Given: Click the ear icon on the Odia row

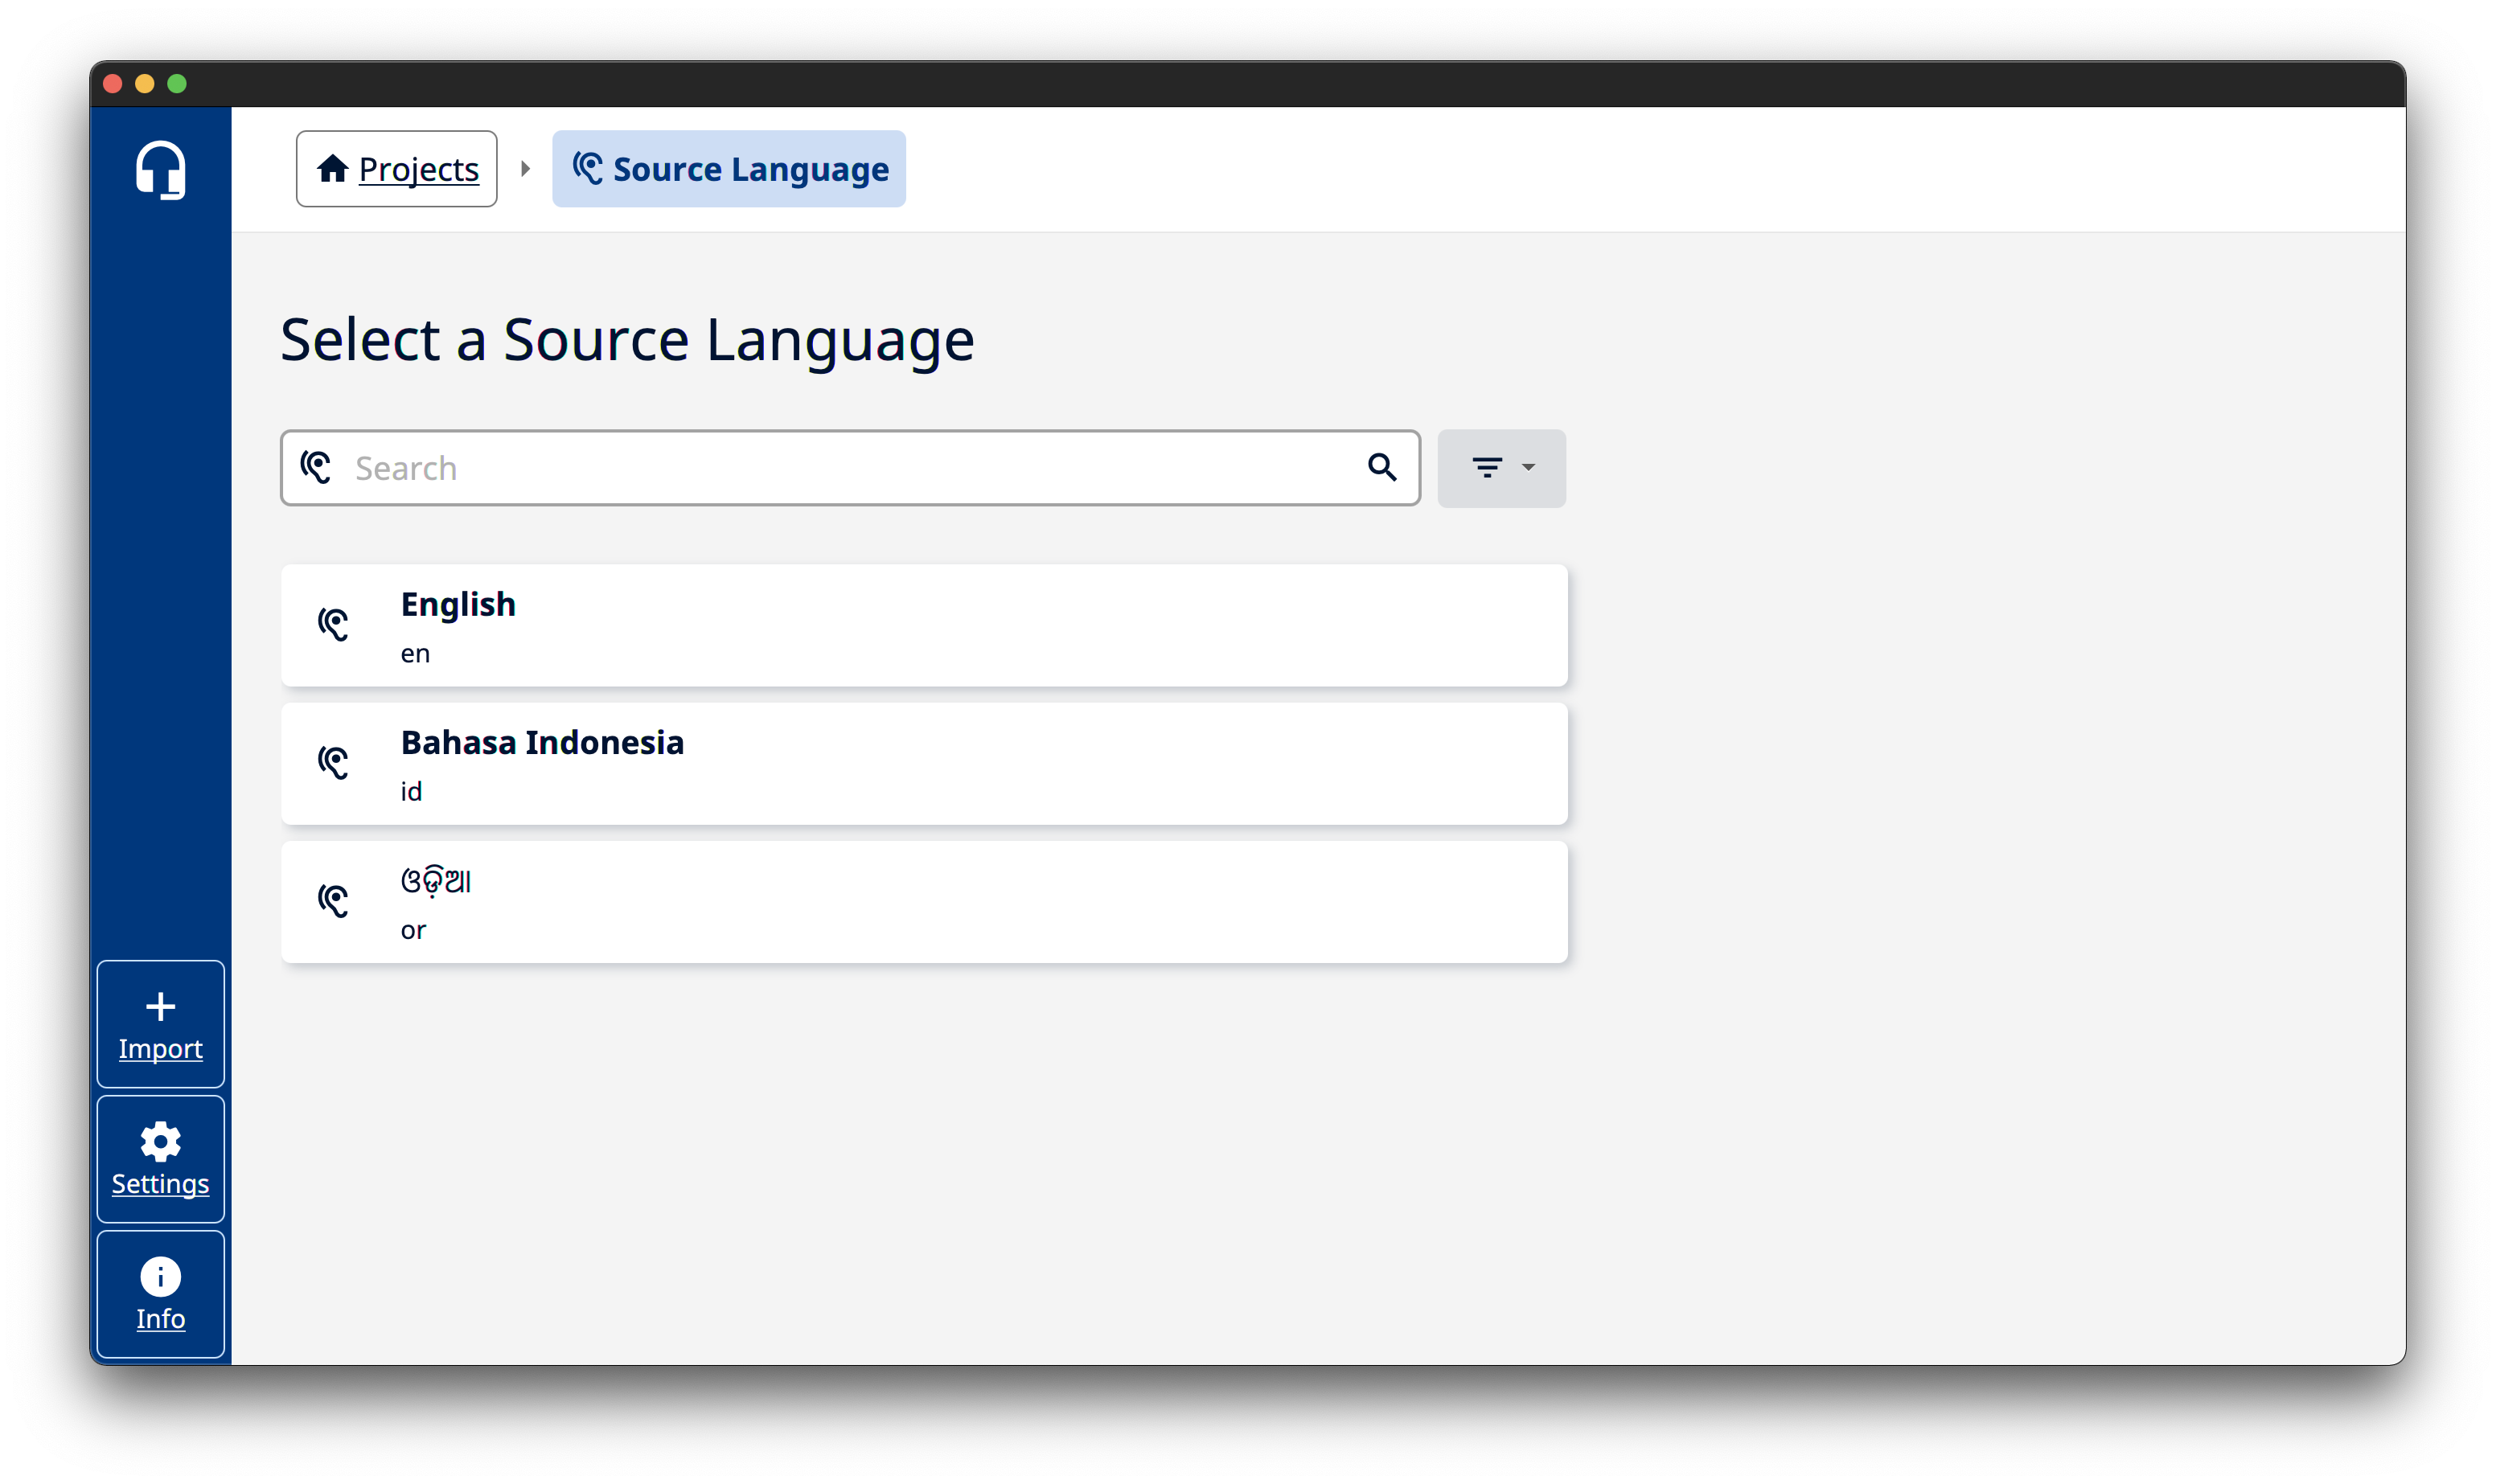Looking at the screenshot, I should point(334,901).
